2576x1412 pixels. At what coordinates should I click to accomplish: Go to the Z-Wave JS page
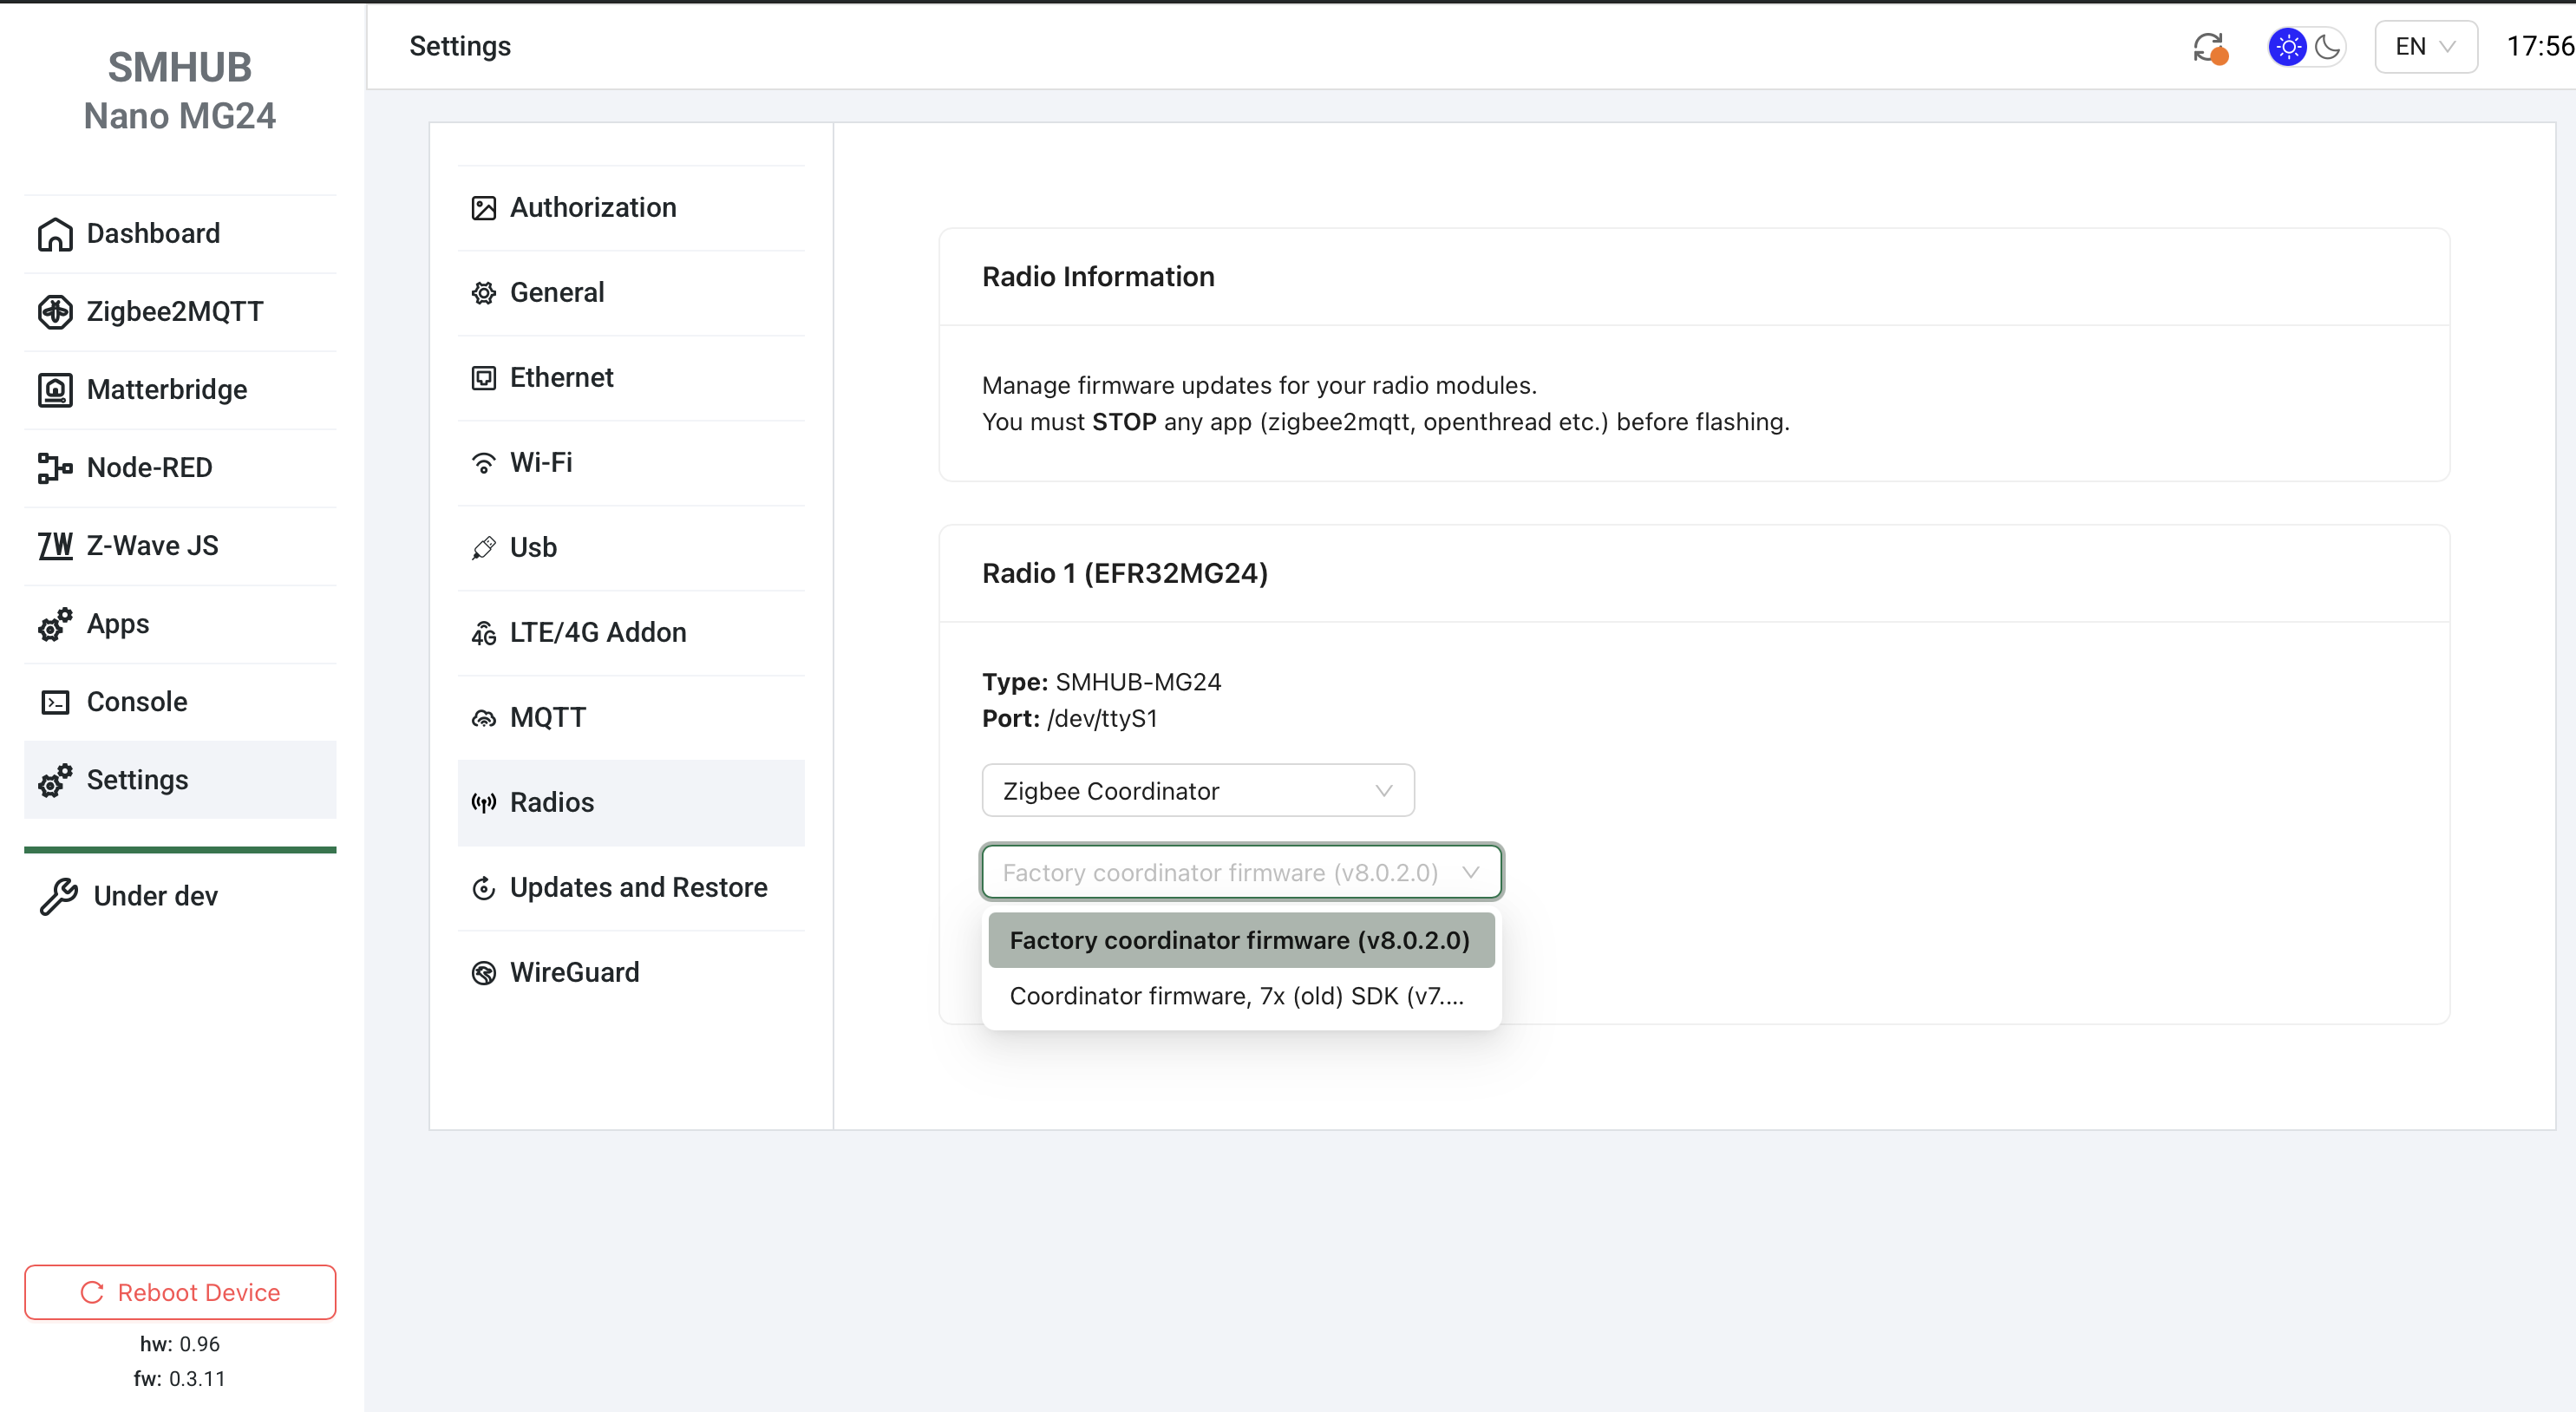pyautogui.click(x=180, y=546)
